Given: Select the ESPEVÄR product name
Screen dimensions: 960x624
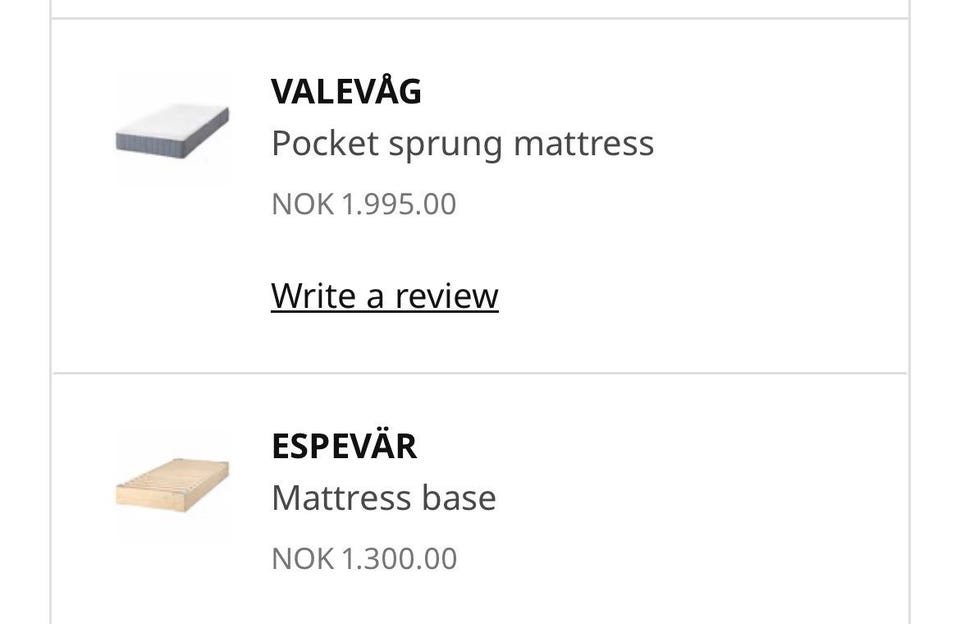Looking at the screenshot, I should (x=344, y=446).
